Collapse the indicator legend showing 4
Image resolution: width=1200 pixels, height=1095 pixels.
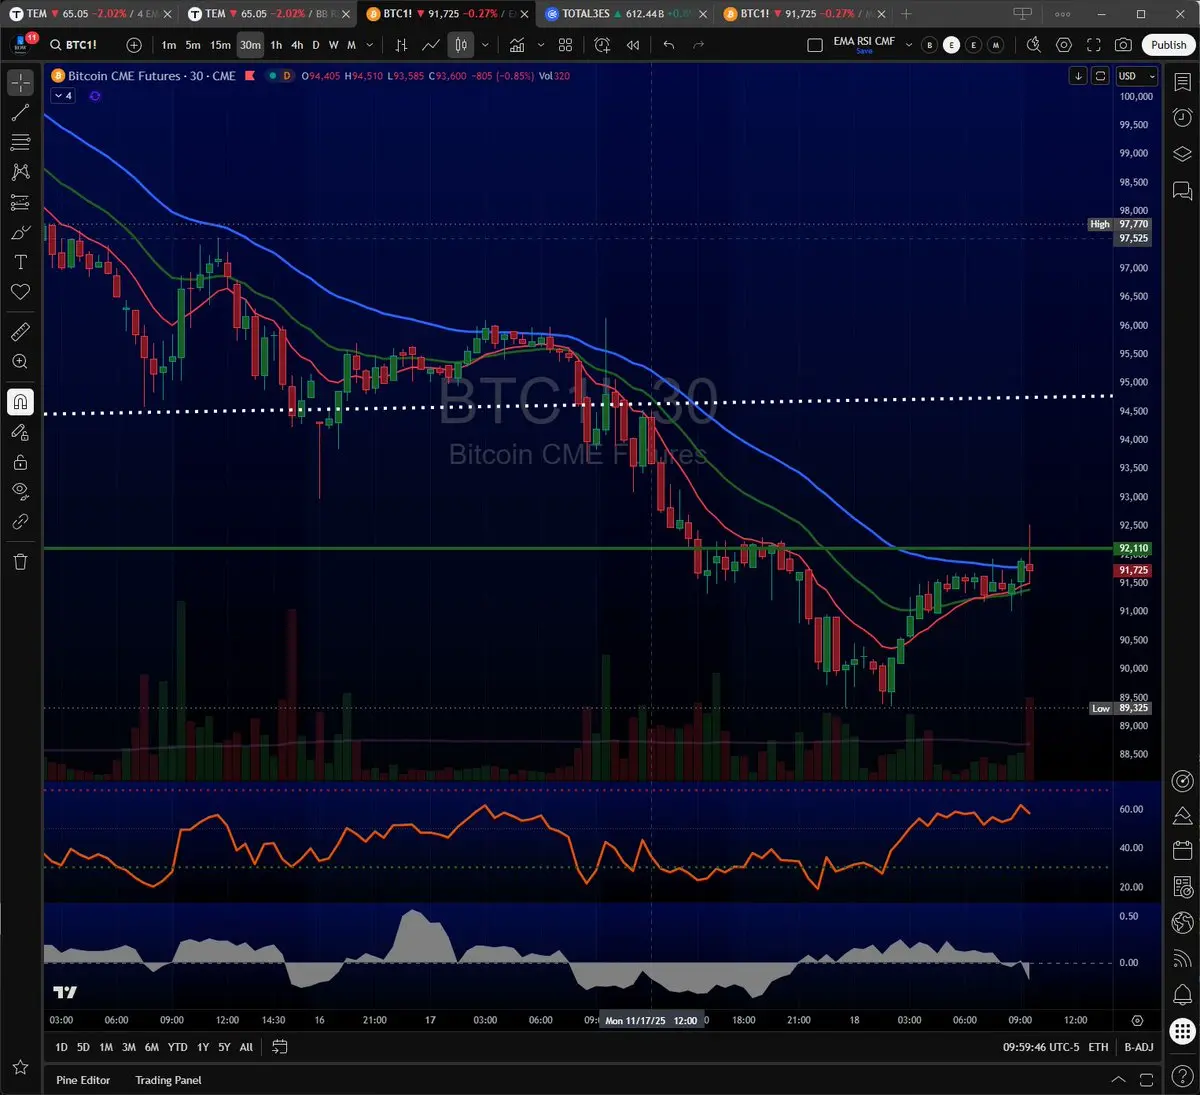(x=63, y=96)
